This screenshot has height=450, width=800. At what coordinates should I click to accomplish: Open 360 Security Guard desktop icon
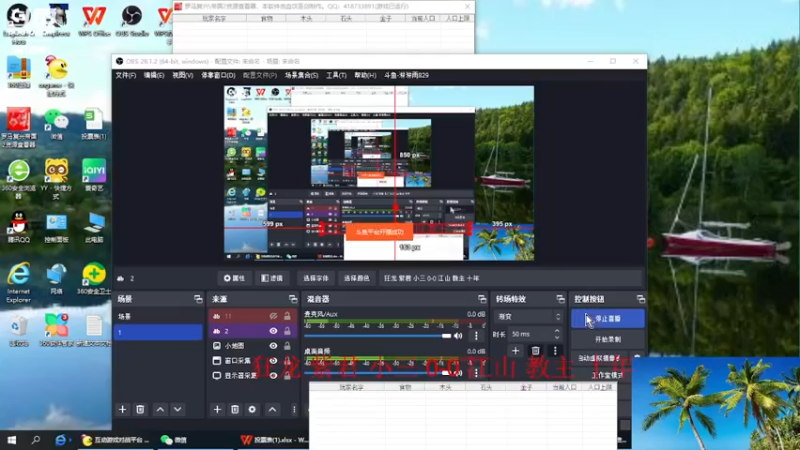94,279
